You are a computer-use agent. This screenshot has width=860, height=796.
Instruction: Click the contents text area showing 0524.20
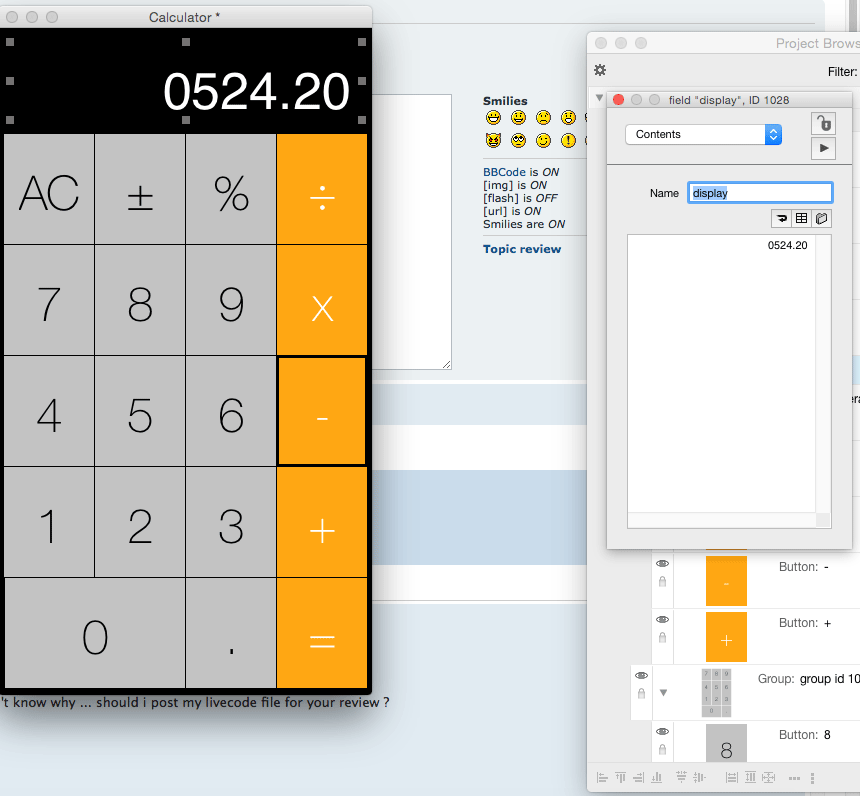point(721,374)
